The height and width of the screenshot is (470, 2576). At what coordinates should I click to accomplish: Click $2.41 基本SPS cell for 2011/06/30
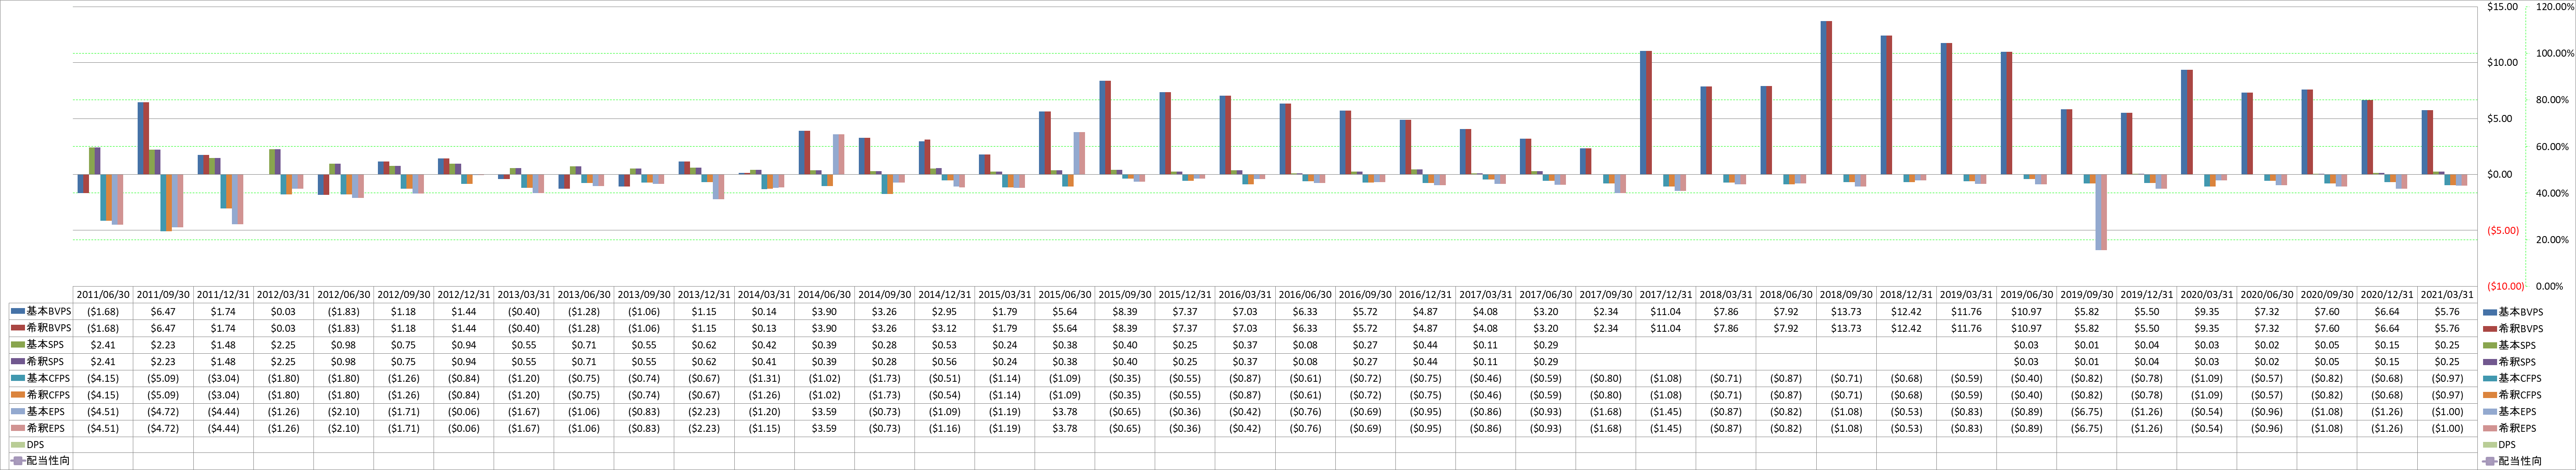[x=104, y=345]
